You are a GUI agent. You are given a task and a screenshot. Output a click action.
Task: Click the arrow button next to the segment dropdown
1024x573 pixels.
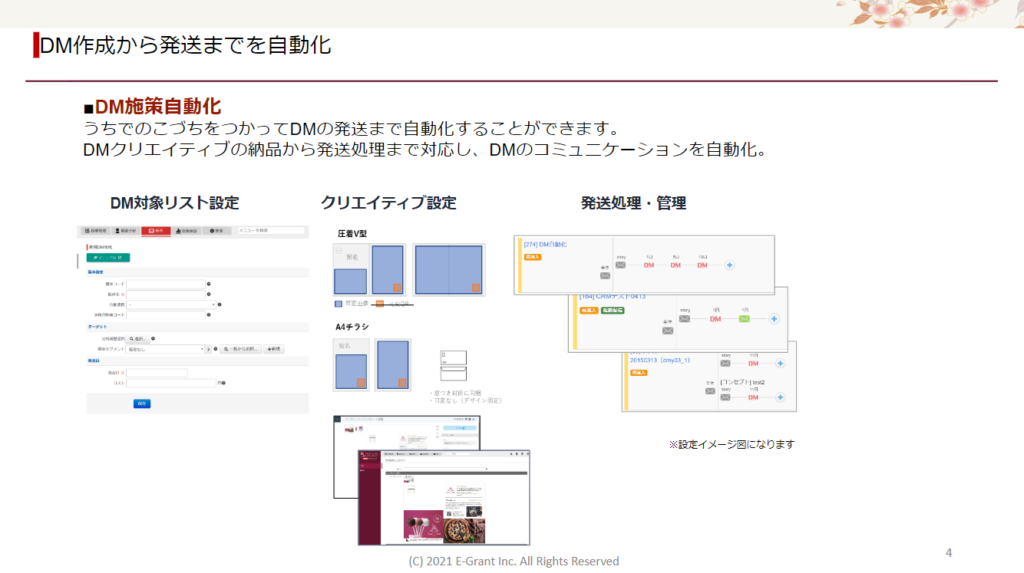click(209, 349)
